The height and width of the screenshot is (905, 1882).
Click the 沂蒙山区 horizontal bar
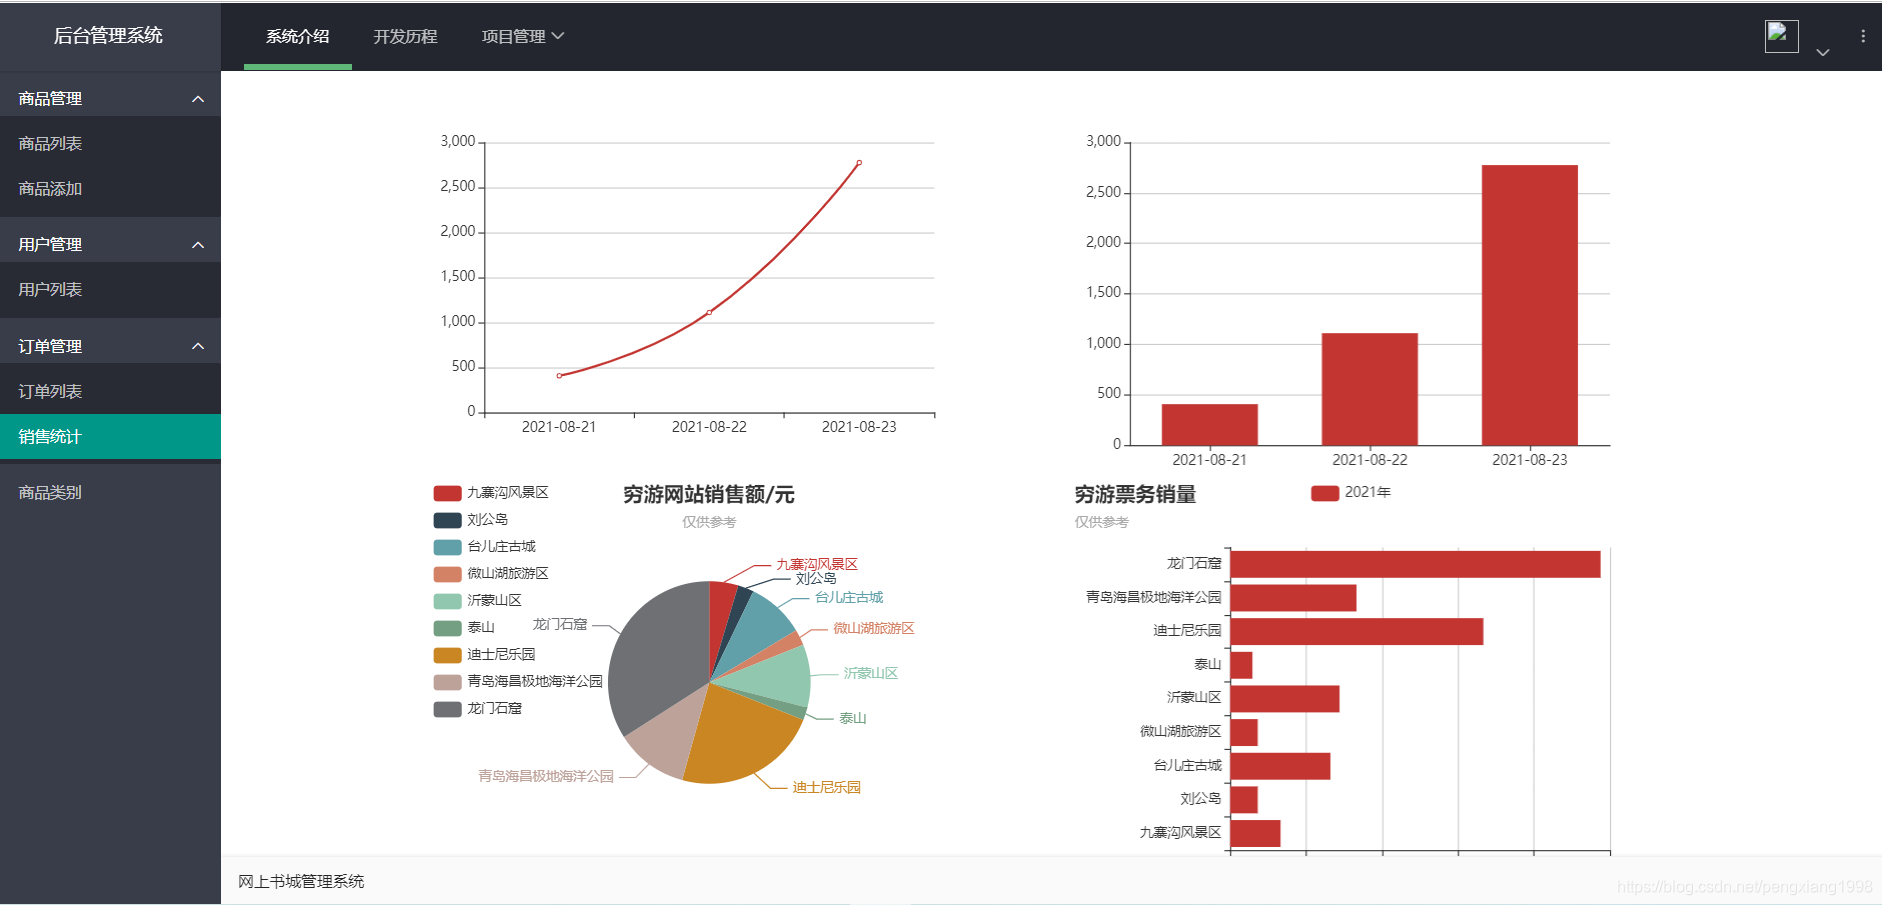coord(1285,699)
